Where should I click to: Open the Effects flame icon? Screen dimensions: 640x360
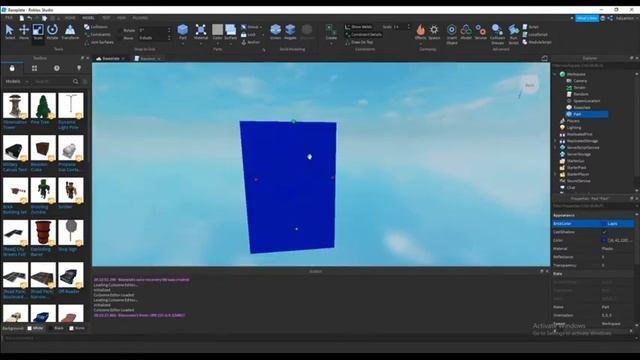point(420,31)
